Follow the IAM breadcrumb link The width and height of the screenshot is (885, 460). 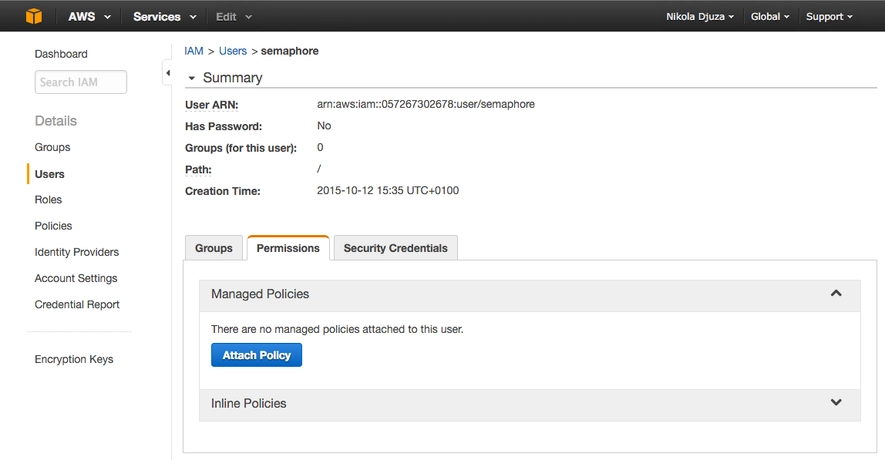[x=194, y=51]
